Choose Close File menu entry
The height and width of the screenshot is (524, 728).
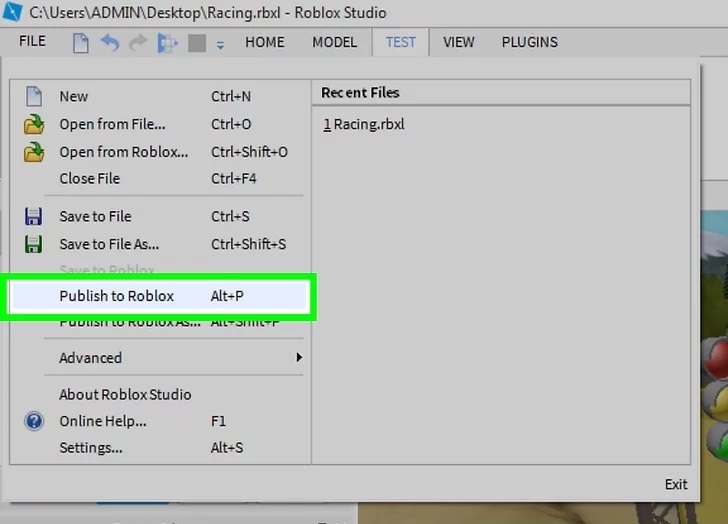(158, 178)
